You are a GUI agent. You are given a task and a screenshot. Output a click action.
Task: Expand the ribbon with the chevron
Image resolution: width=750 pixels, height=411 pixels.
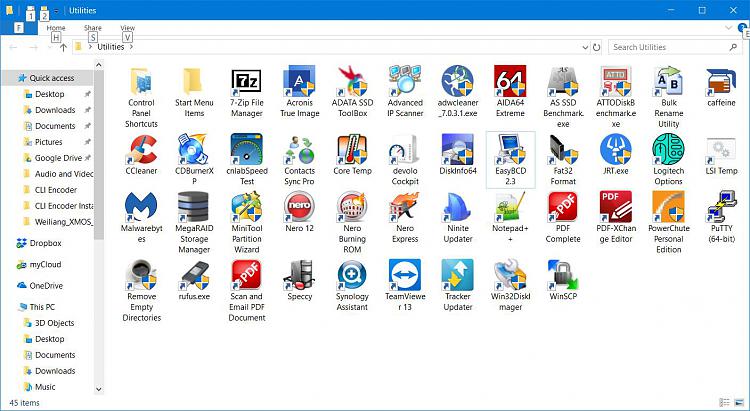click(x=729, y=28)
